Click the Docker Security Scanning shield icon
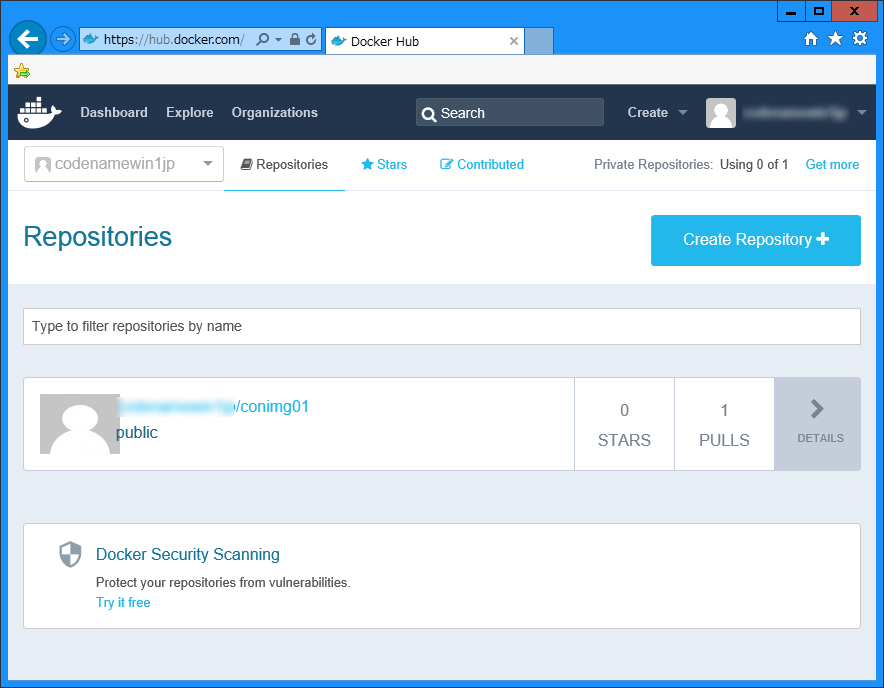The height and width of the screenshot is (688, 884). click(x=70, y=554)
